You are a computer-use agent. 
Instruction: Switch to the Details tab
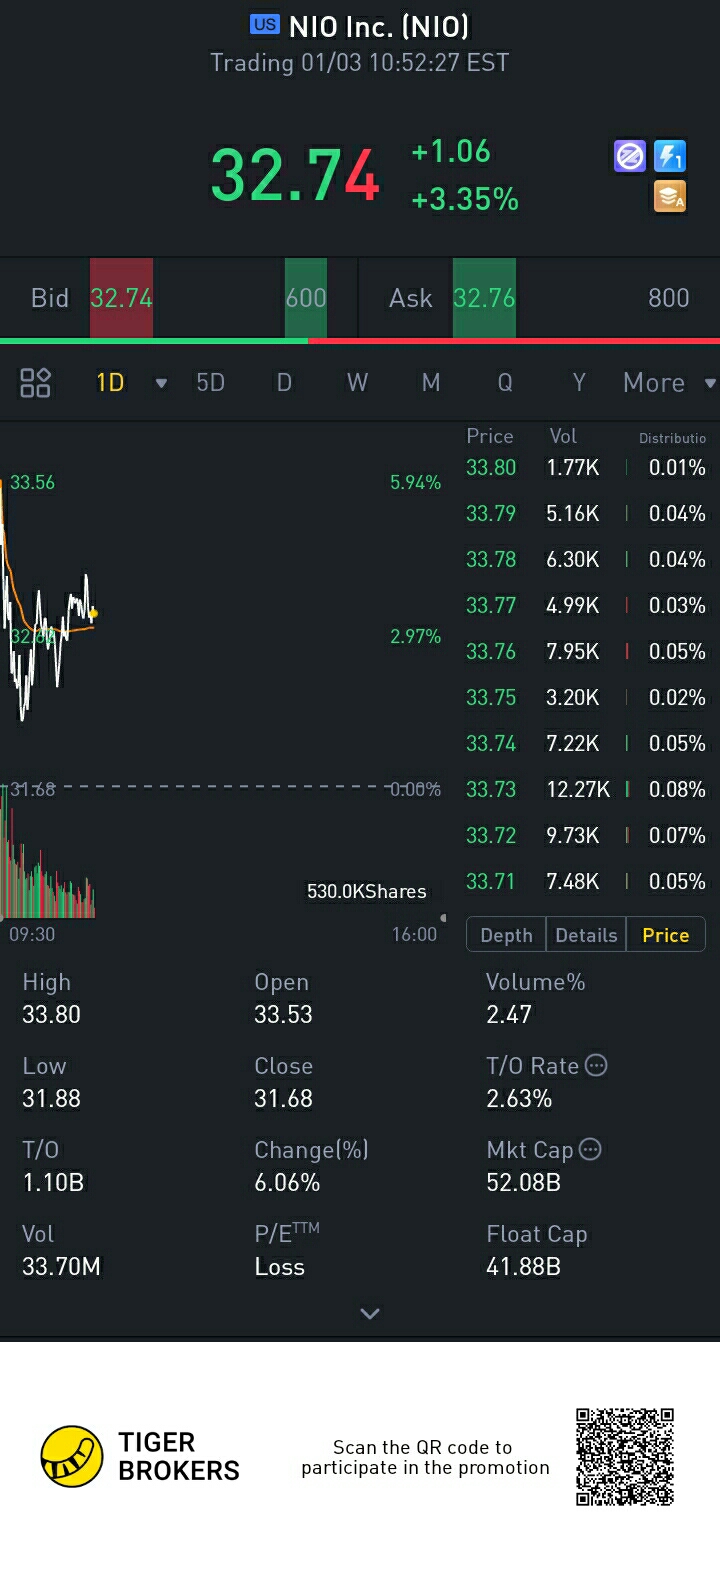(x=586, y=935)
